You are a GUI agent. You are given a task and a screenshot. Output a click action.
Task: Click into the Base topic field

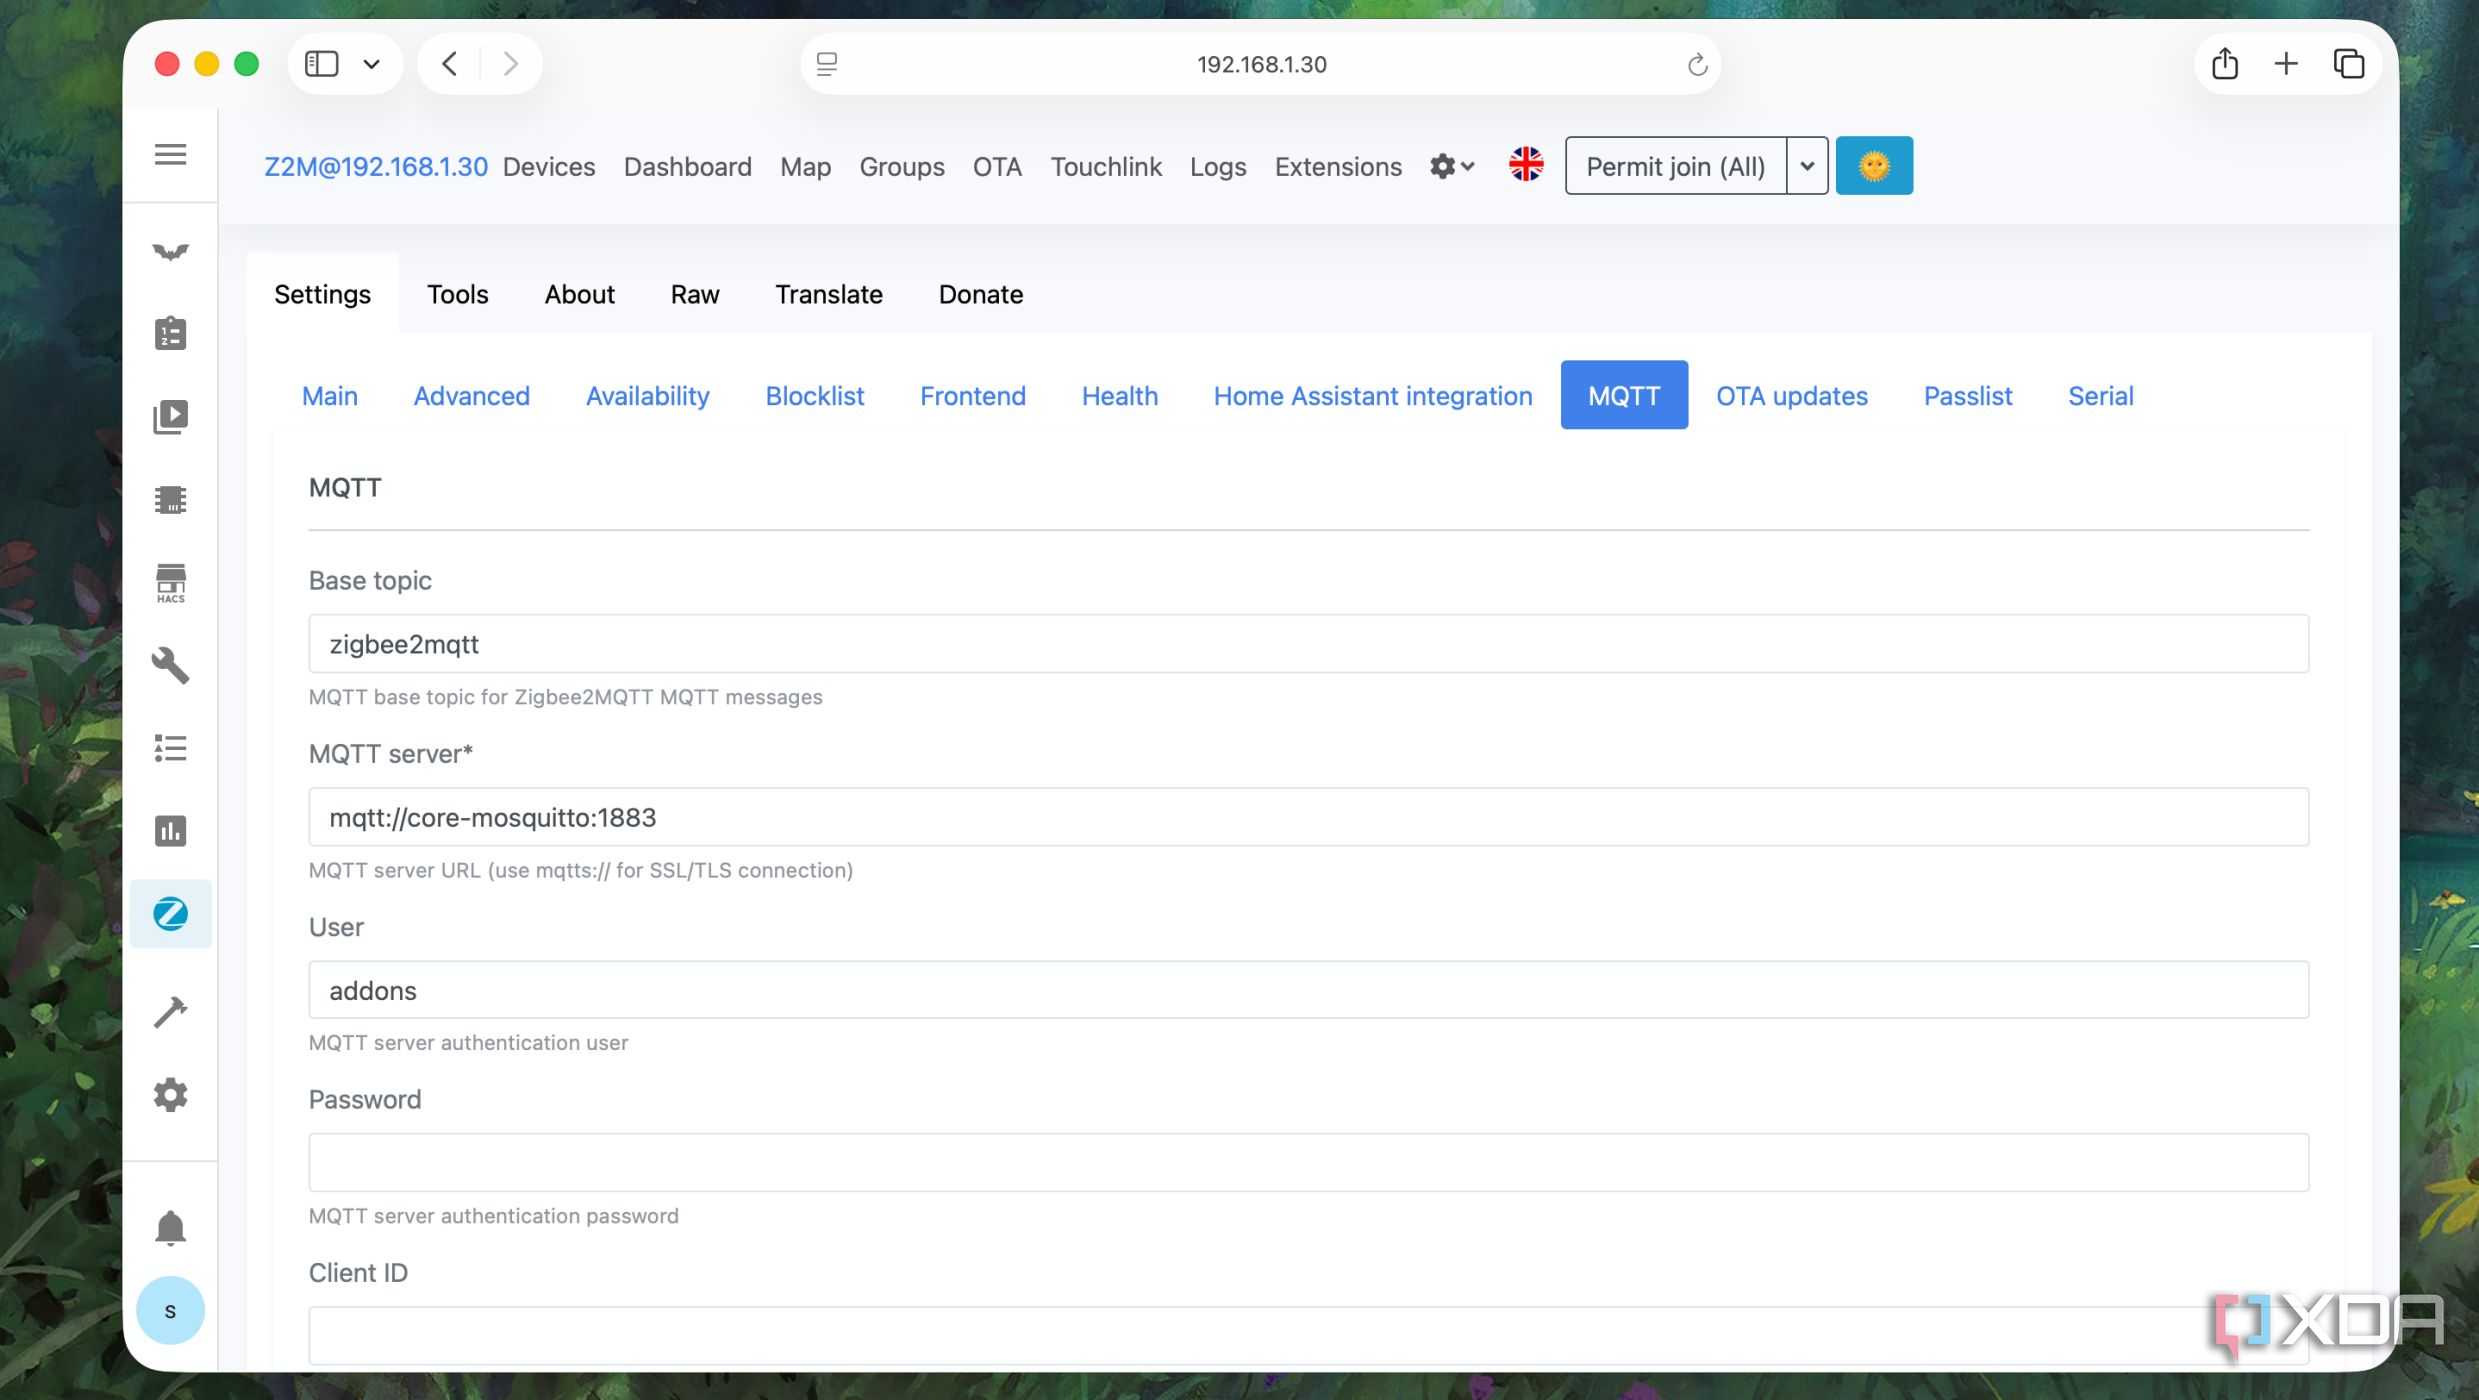pos(1308,644)
